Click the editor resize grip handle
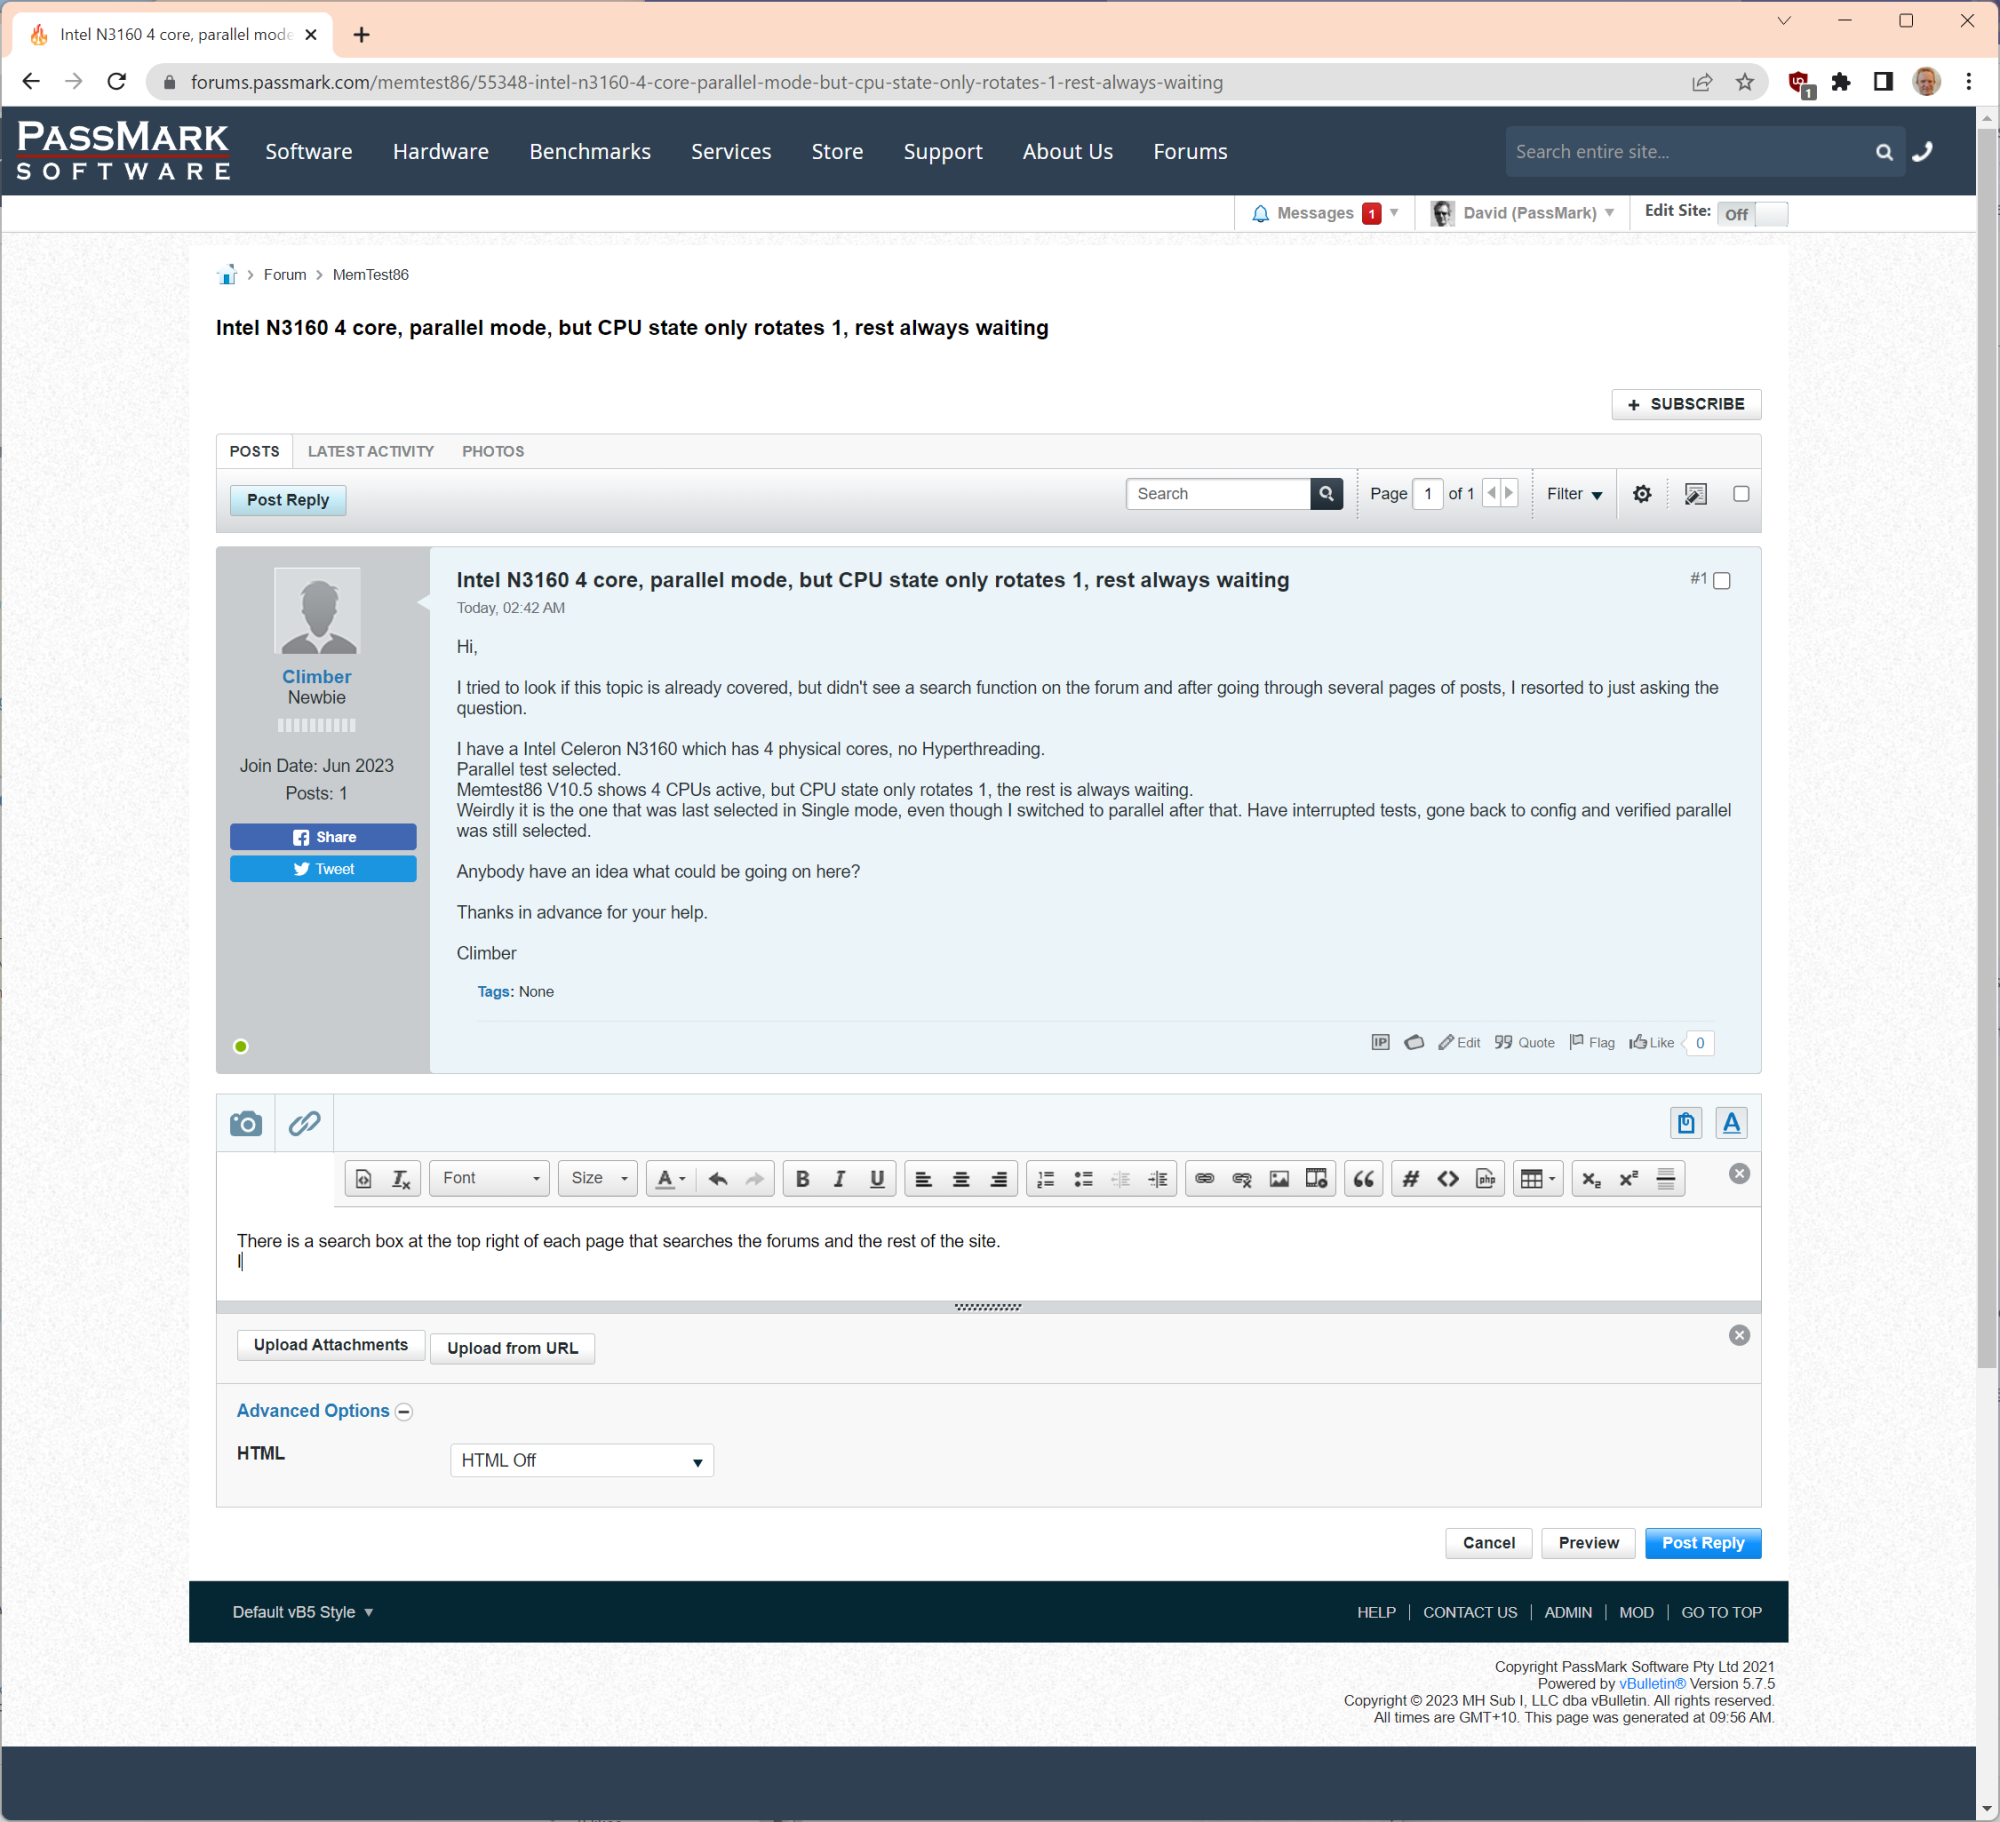The image size is (2000, 1822). (988, 1307)
